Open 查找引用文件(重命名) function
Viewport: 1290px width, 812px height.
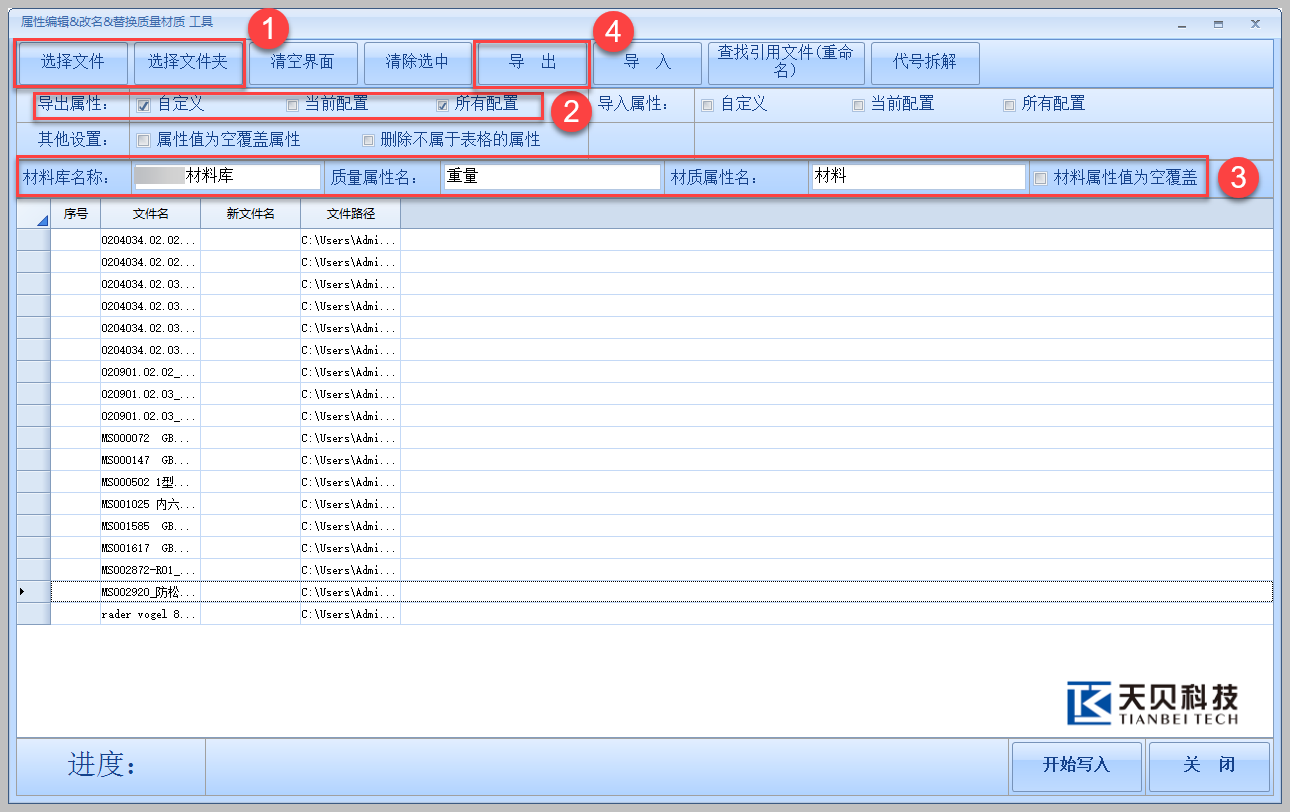point(785,62)
